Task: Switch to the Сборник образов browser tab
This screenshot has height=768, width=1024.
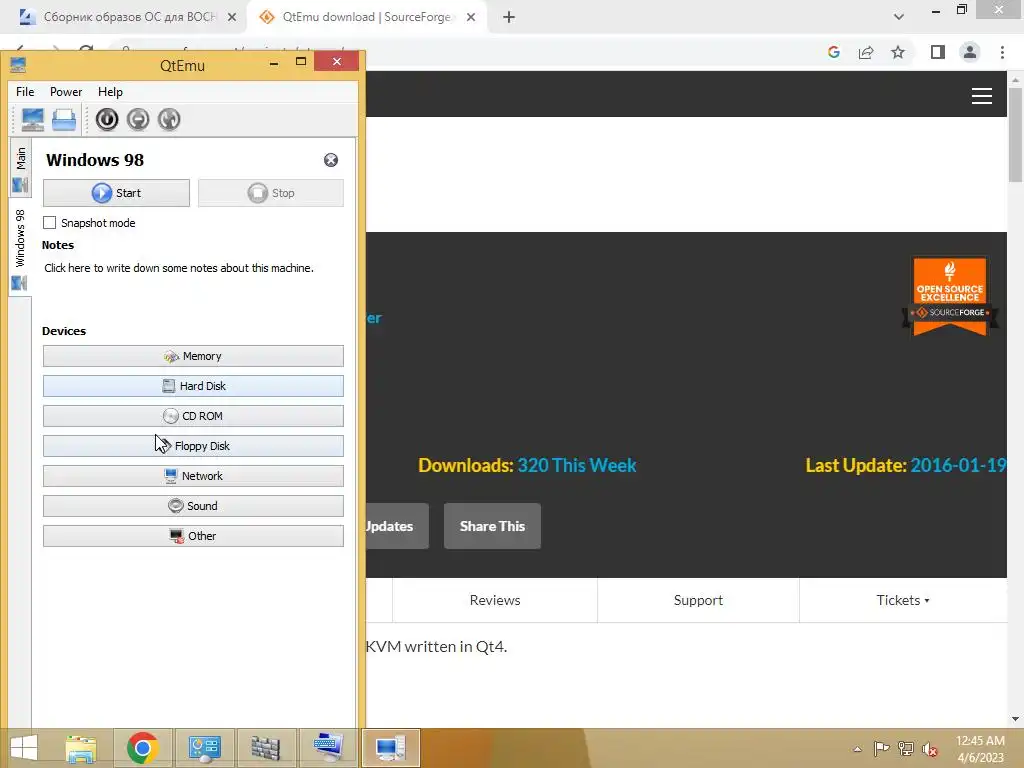Action: point(121,17)
